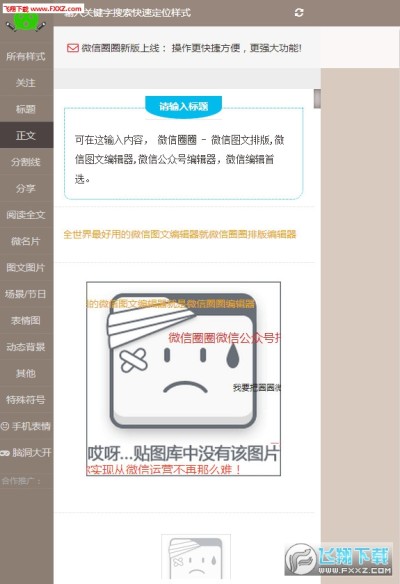Click the 微信圈圈新版上线 announcement link
Viewport: 400px width, 584px height.
click(191, 48)
